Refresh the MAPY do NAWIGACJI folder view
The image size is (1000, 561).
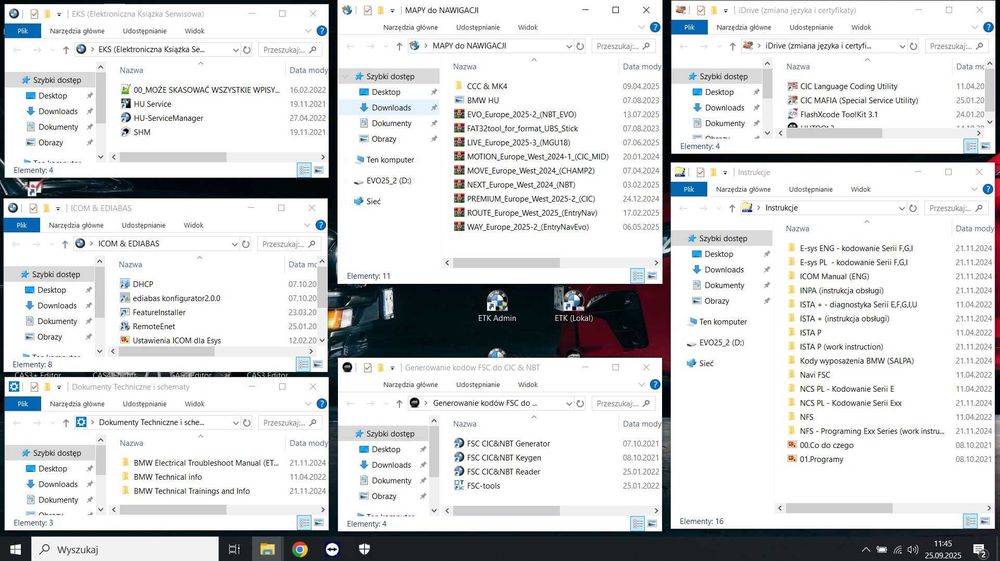[580, 46]
